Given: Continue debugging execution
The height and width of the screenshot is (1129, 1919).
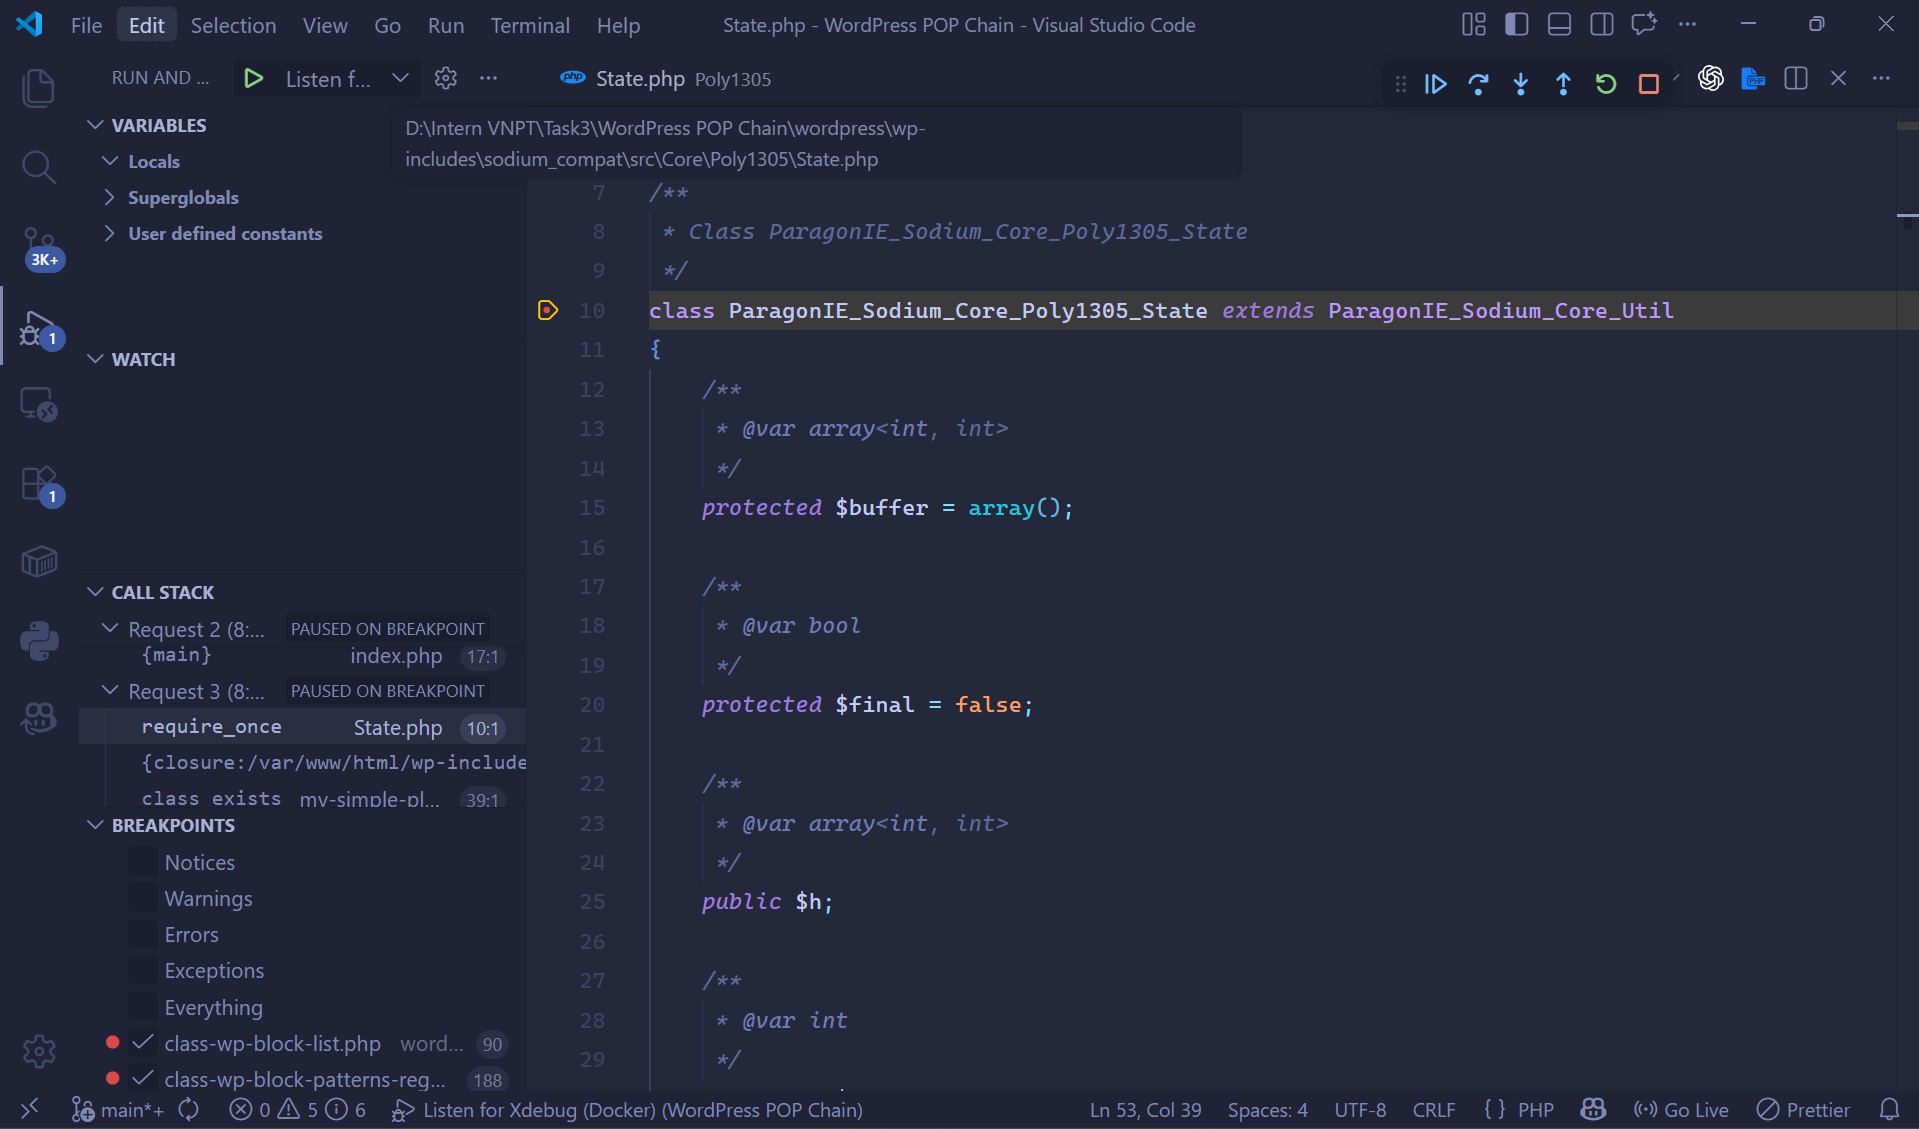Looking at the screenshot, I should point(1436,84).
